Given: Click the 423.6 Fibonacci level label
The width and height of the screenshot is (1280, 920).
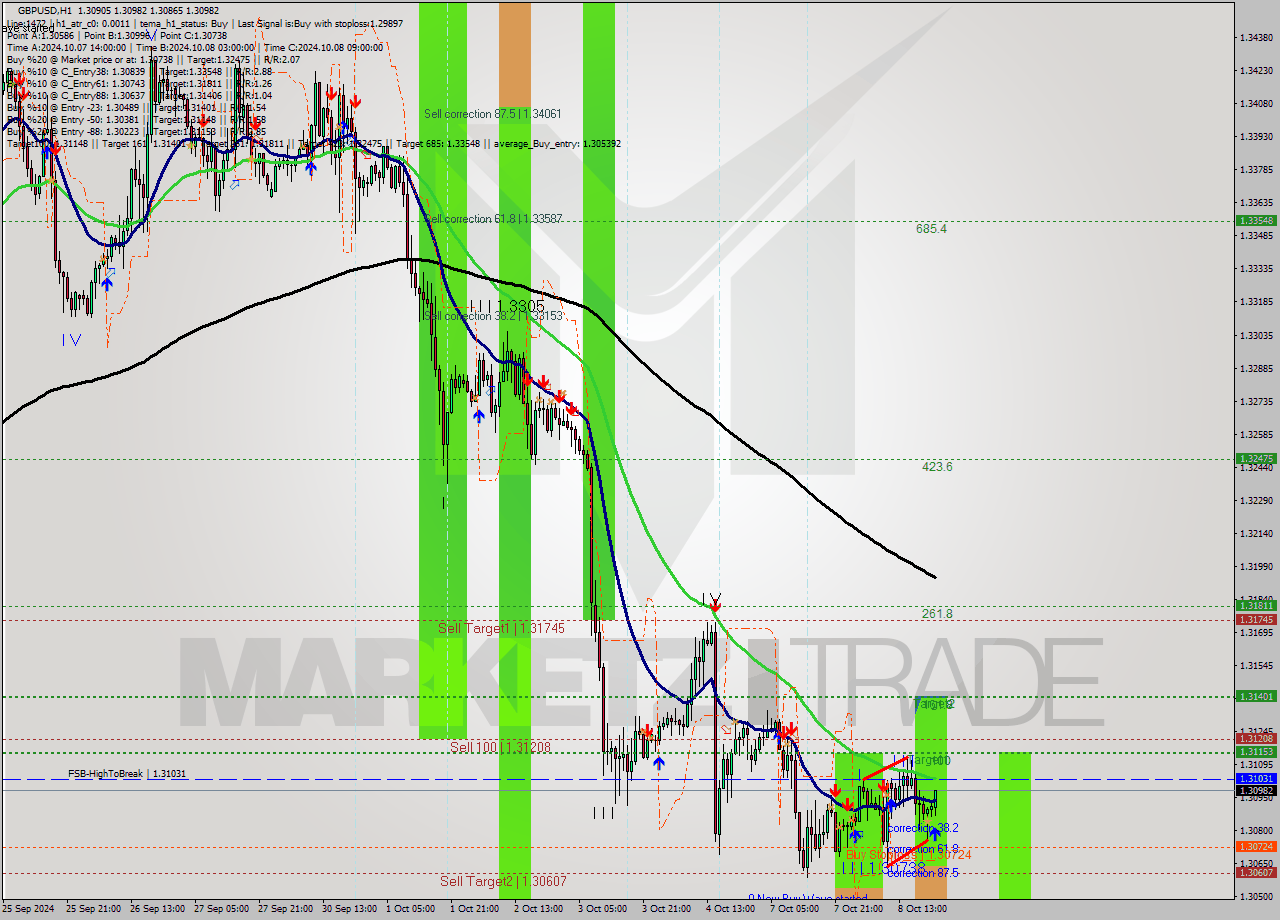Looking at the screenshot, I should click(937, 467).
